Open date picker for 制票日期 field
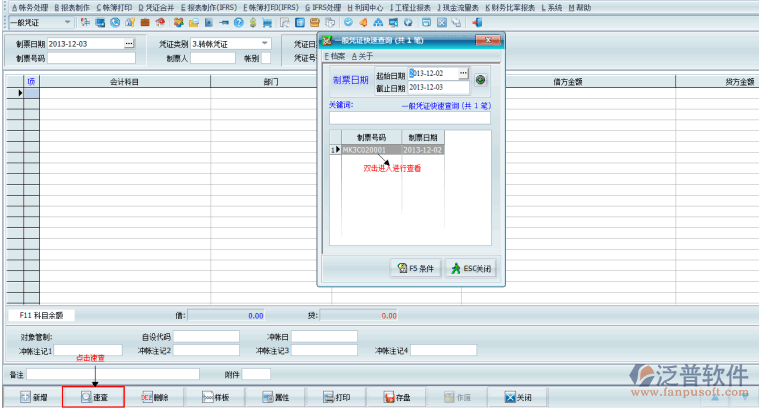 [x=128, y=44]
